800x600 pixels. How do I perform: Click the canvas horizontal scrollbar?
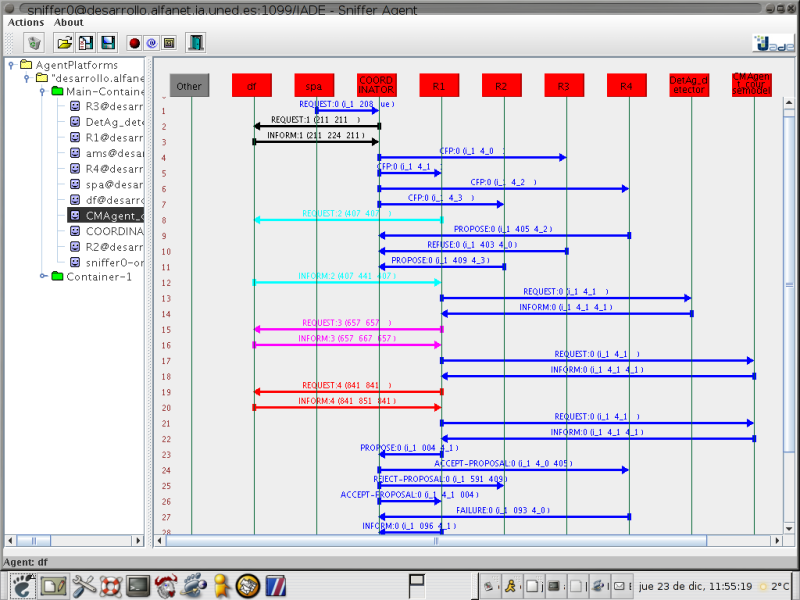click(x=435, y=541)
